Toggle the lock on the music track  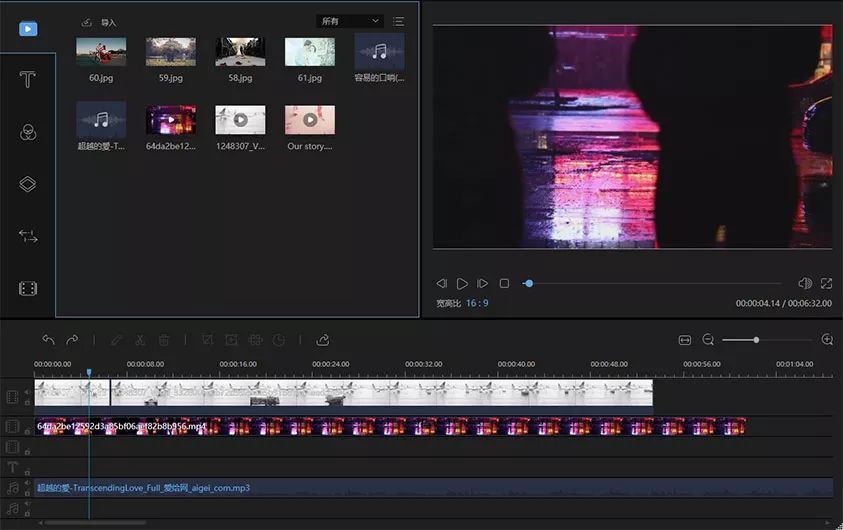click(x=27, y=494)
